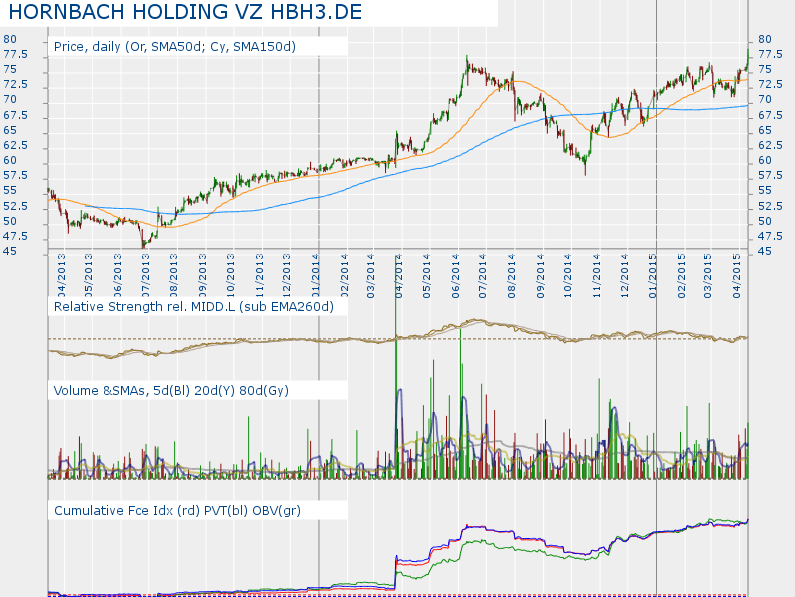This screenshot has width=795, height=597.
Task: Click the 77.5 value on right price axis
Action: (x=771, y=54)
